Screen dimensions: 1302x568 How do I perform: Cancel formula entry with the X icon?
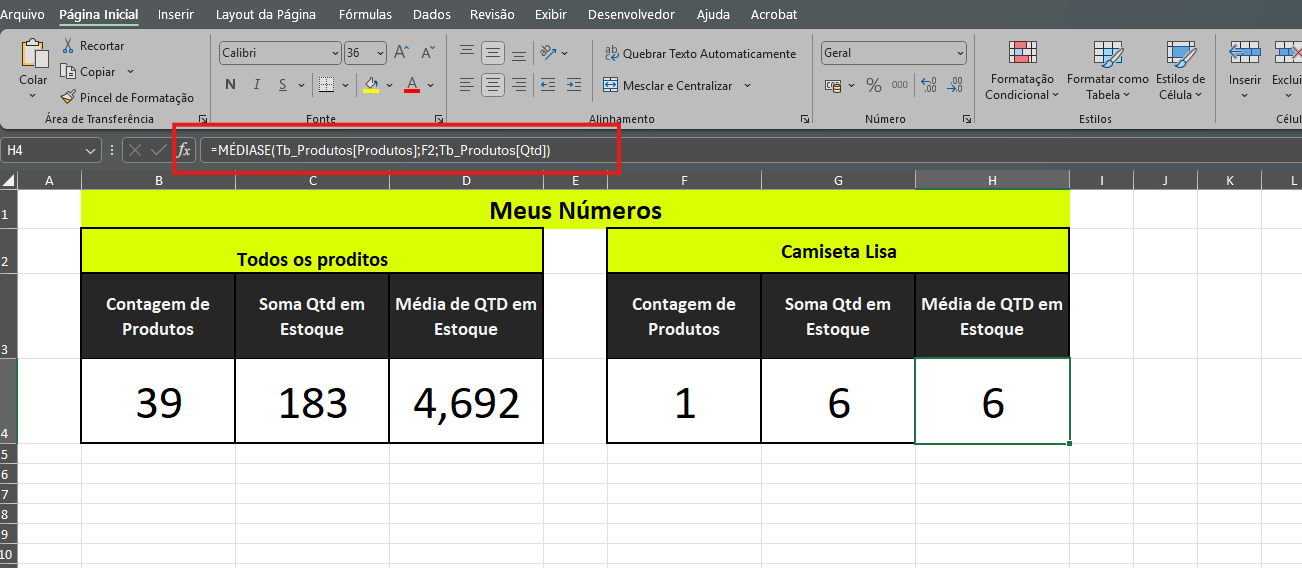135,150
